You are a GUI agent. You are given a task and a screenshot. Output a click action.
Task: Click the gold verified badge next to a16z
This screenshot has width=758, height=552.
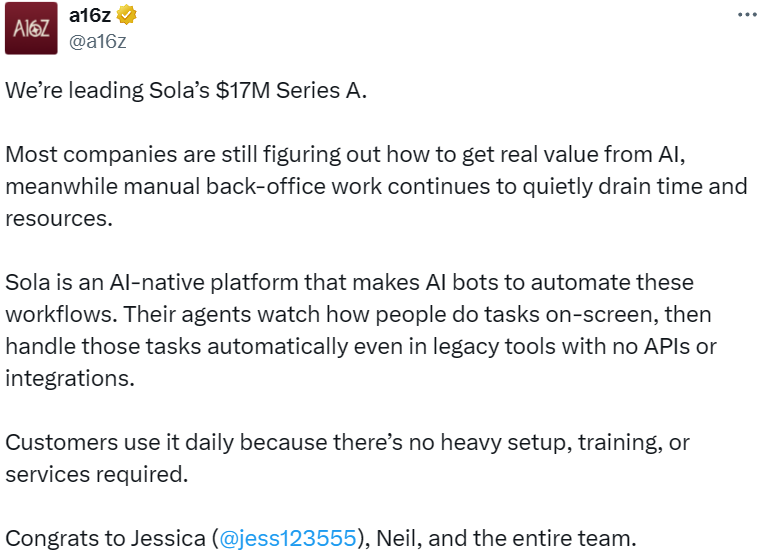point(127,16)
